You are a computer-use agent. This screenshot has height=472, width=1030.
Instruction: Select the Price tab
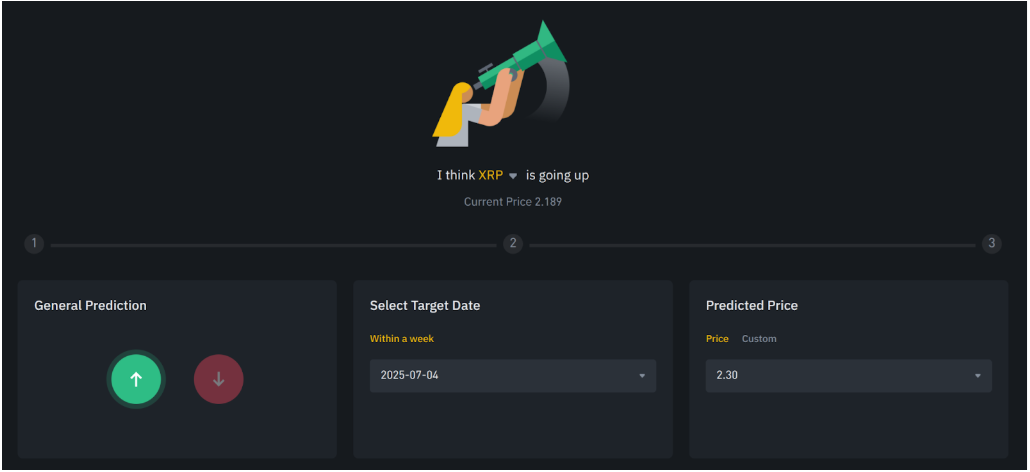[x=717, y=339]
